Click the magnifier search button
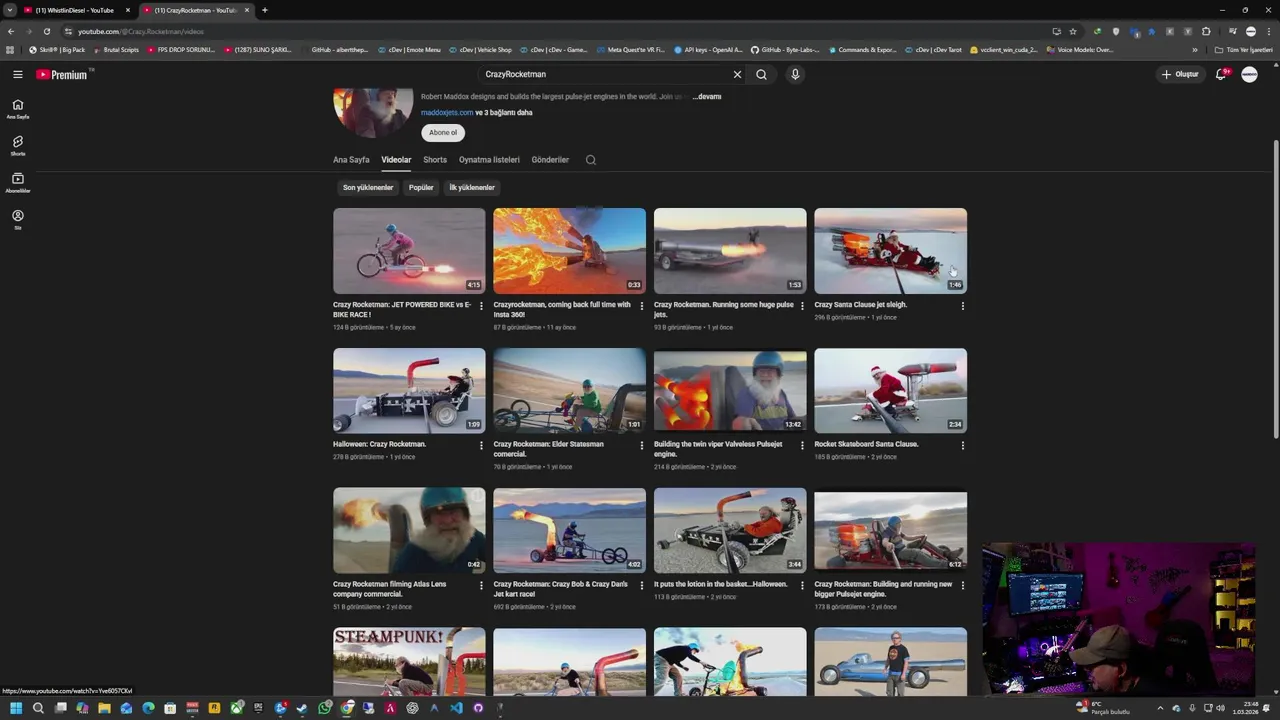 coord(762,74)
